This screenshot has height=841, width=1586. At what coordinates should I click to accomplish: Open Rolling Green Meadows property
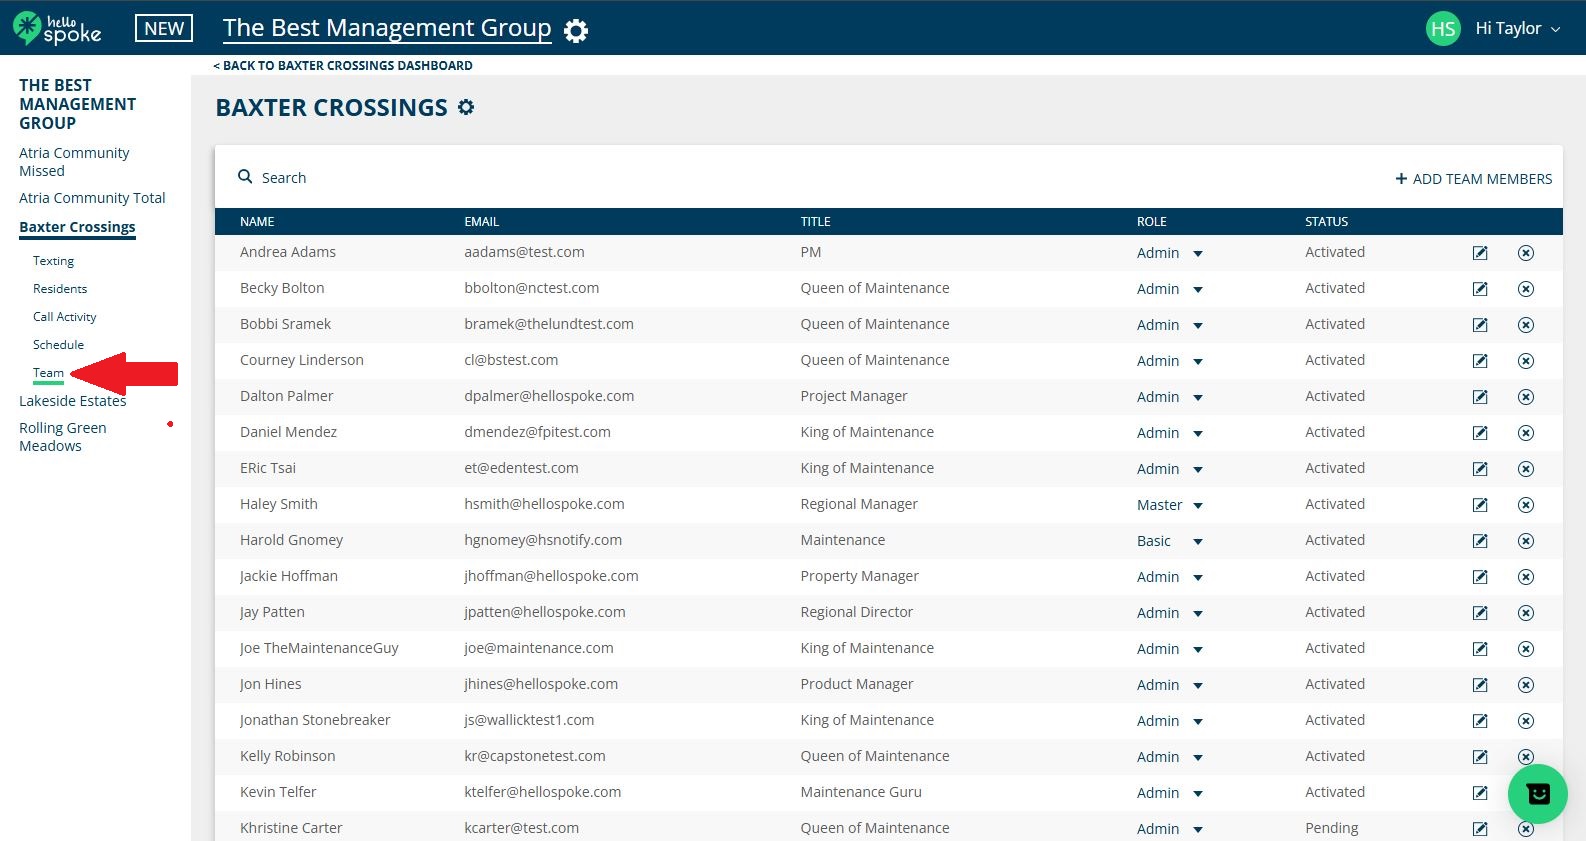click(x=62, y=437)
